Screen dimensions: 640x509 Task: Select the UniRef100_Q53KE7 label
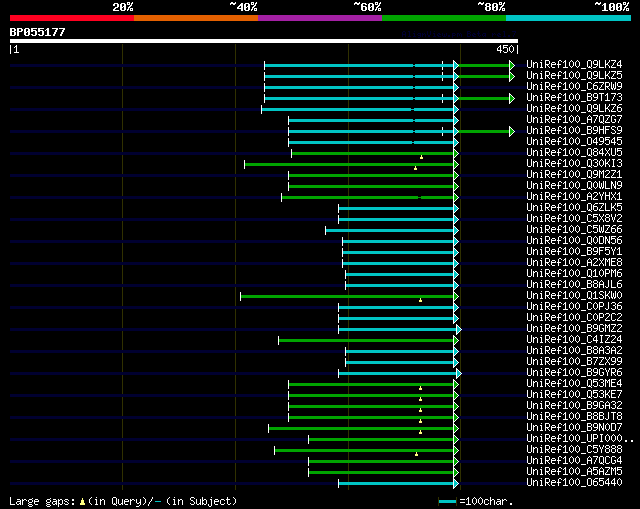pyautogui.click(x=574, y=395)
